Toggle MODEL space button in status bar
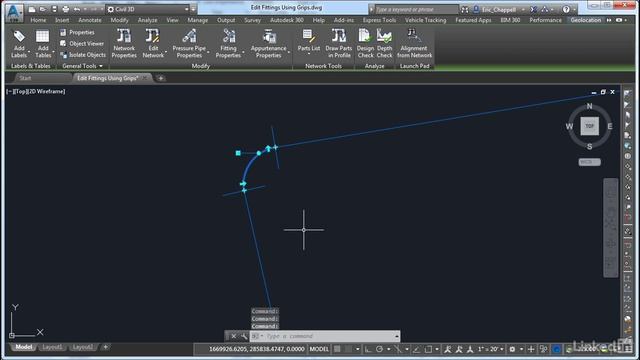The height and width of the screenshot is (360, 640). [319, 349]
